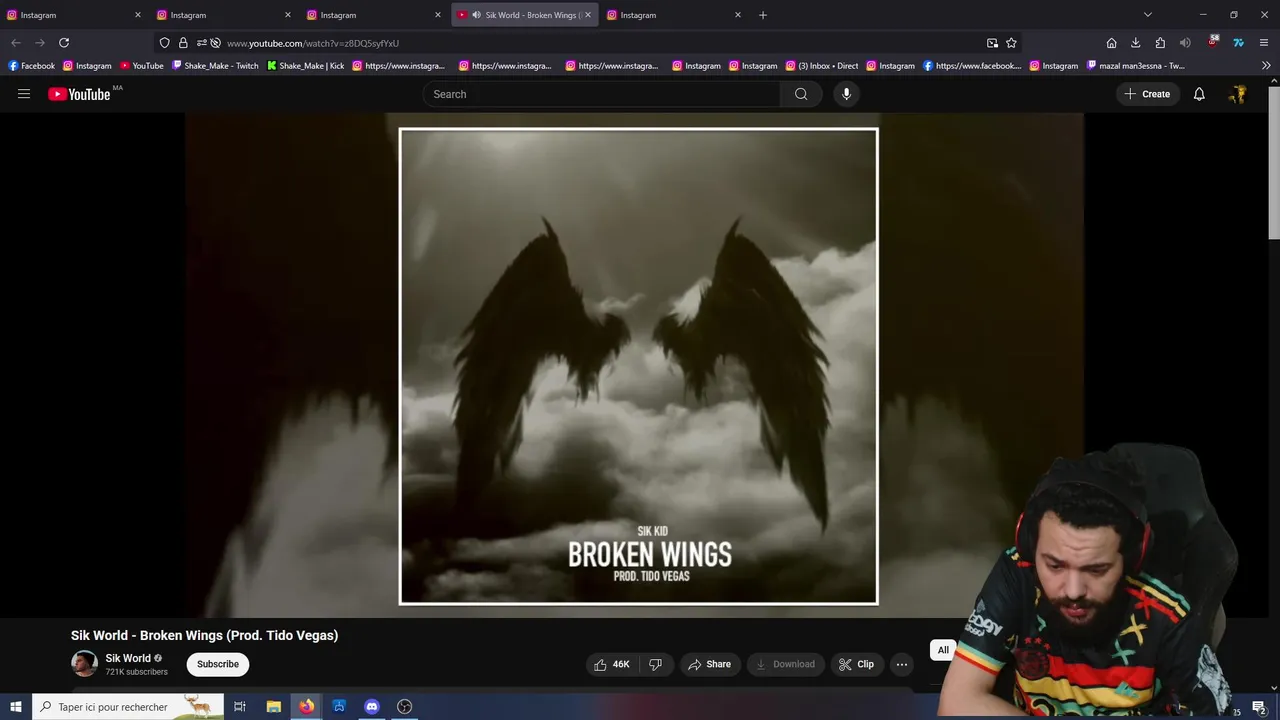Open Shake_Make | Kick bookmark
This screenshot has height=720, width=1280.
(x=306, y=66)
